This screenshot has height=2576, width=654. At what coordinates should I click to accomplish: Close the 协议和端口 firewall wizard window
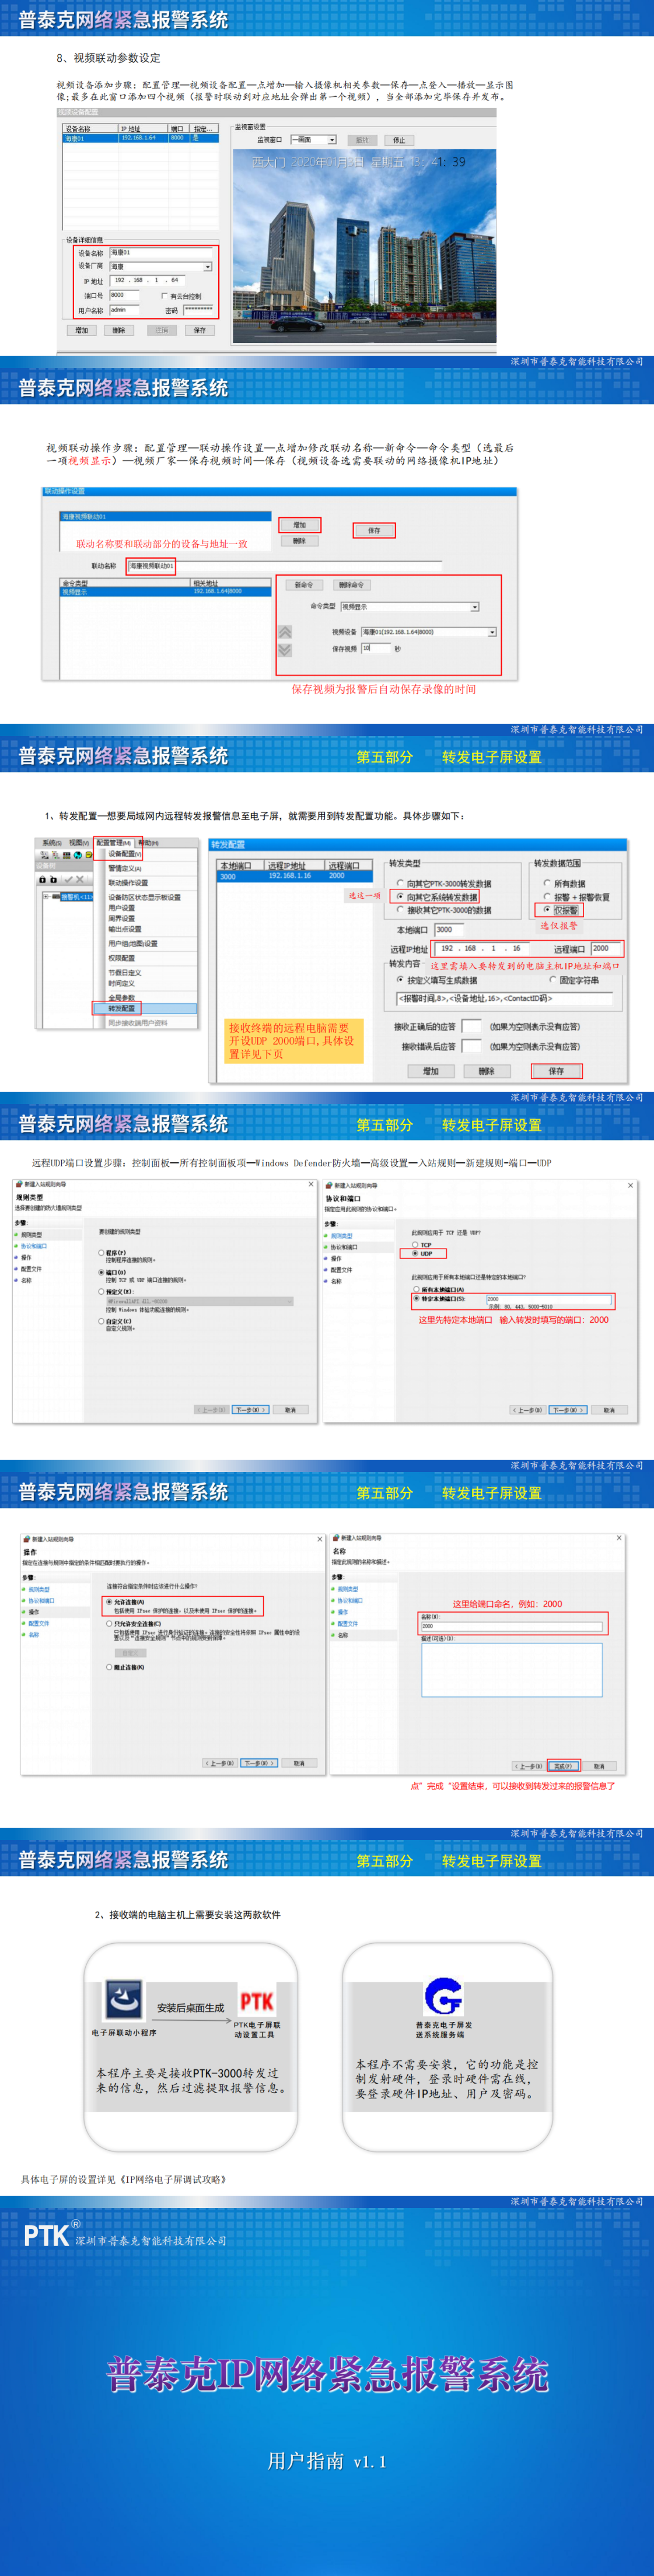[630, 1185]
